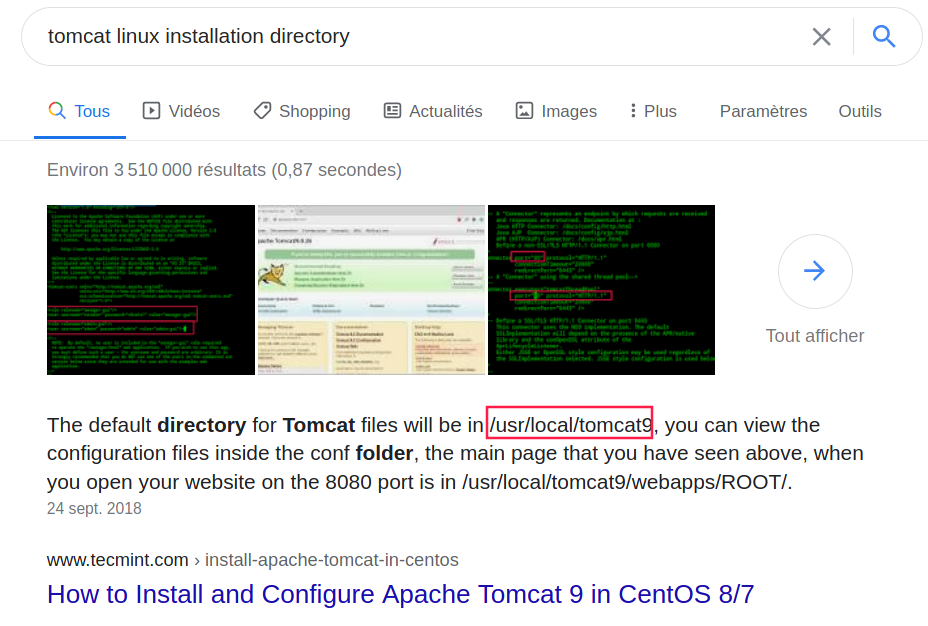Click the Tout afficher label
The image size is (928, 626).
tap(815, 336)
